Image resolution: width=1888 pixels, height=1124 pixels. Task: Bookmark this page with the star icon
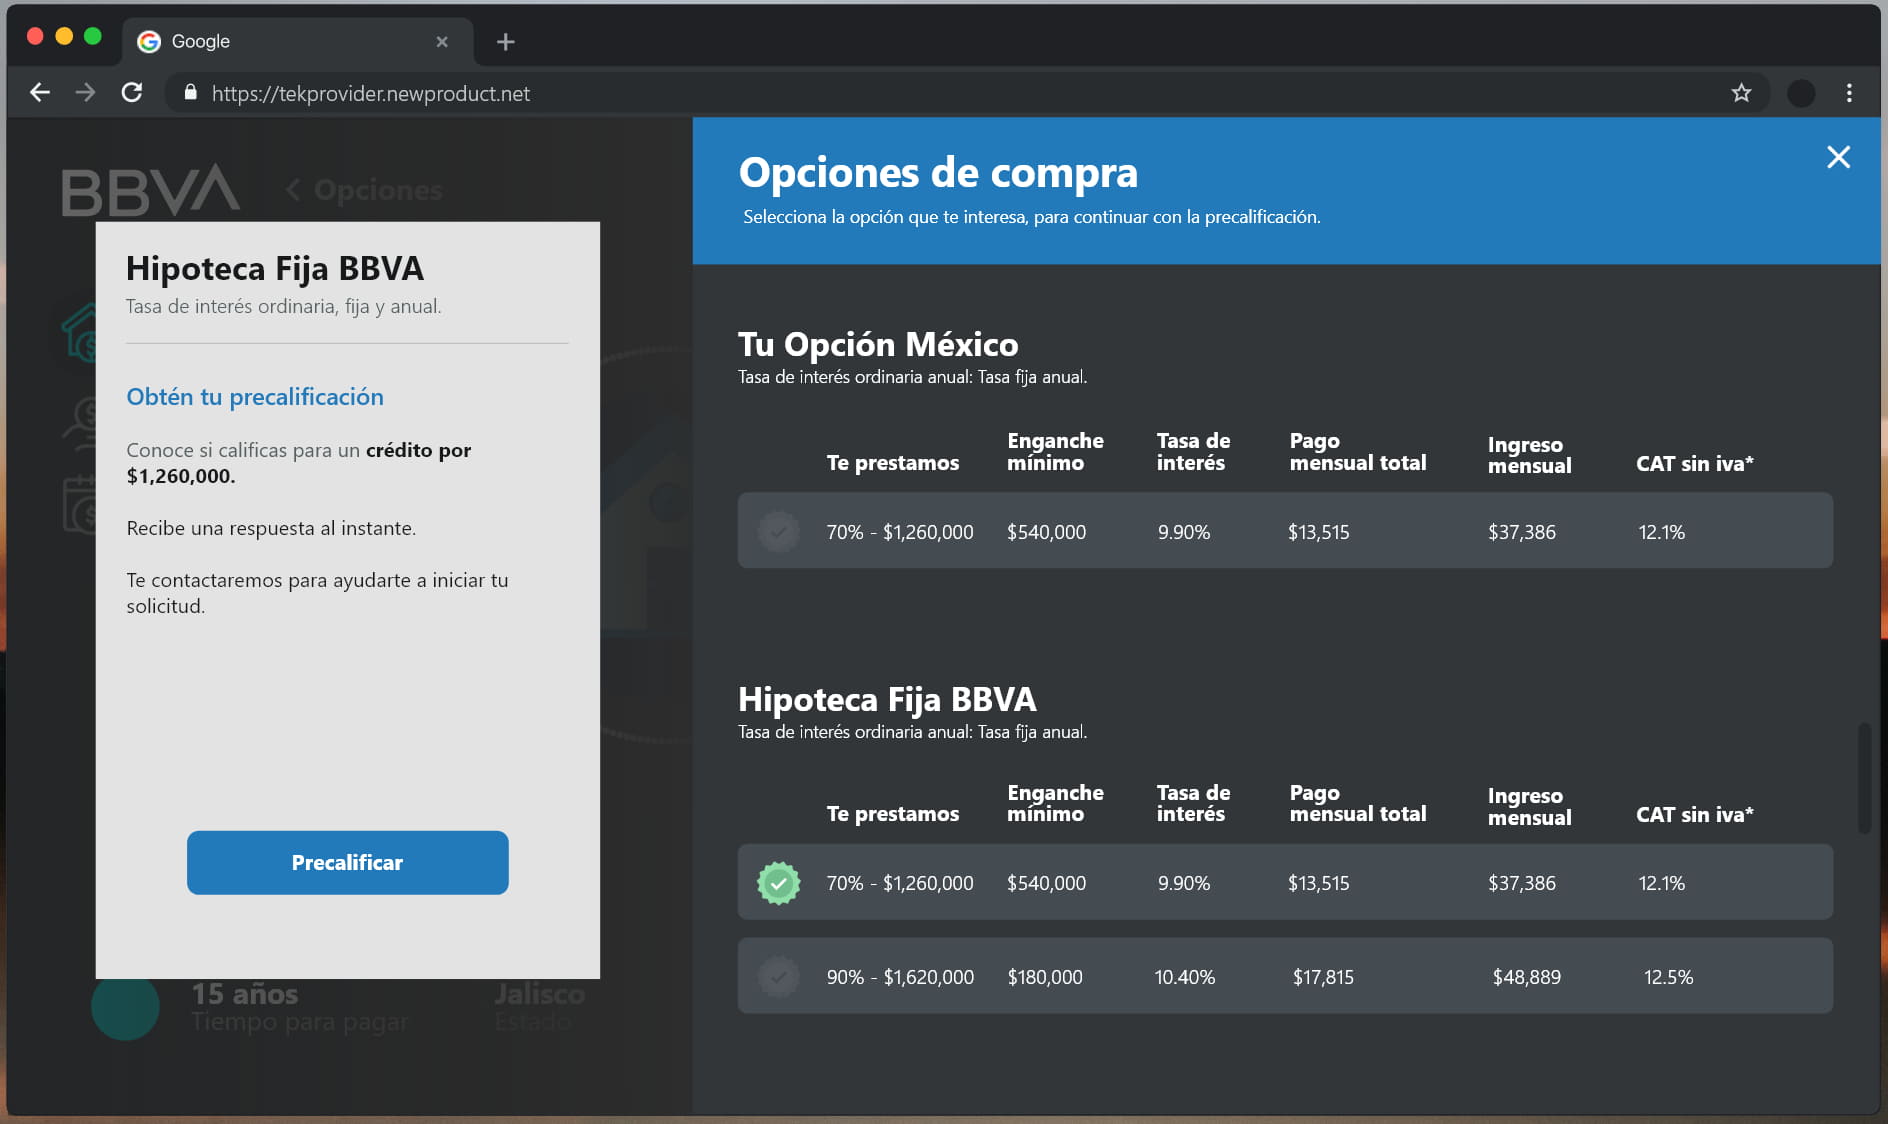point(1741,93)
